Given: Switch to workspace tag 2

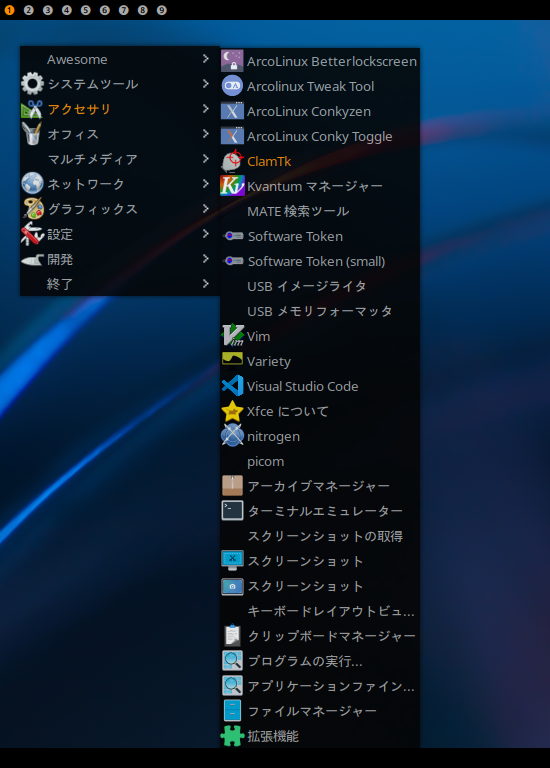Looking at the screenshot, I should [28, 10].
